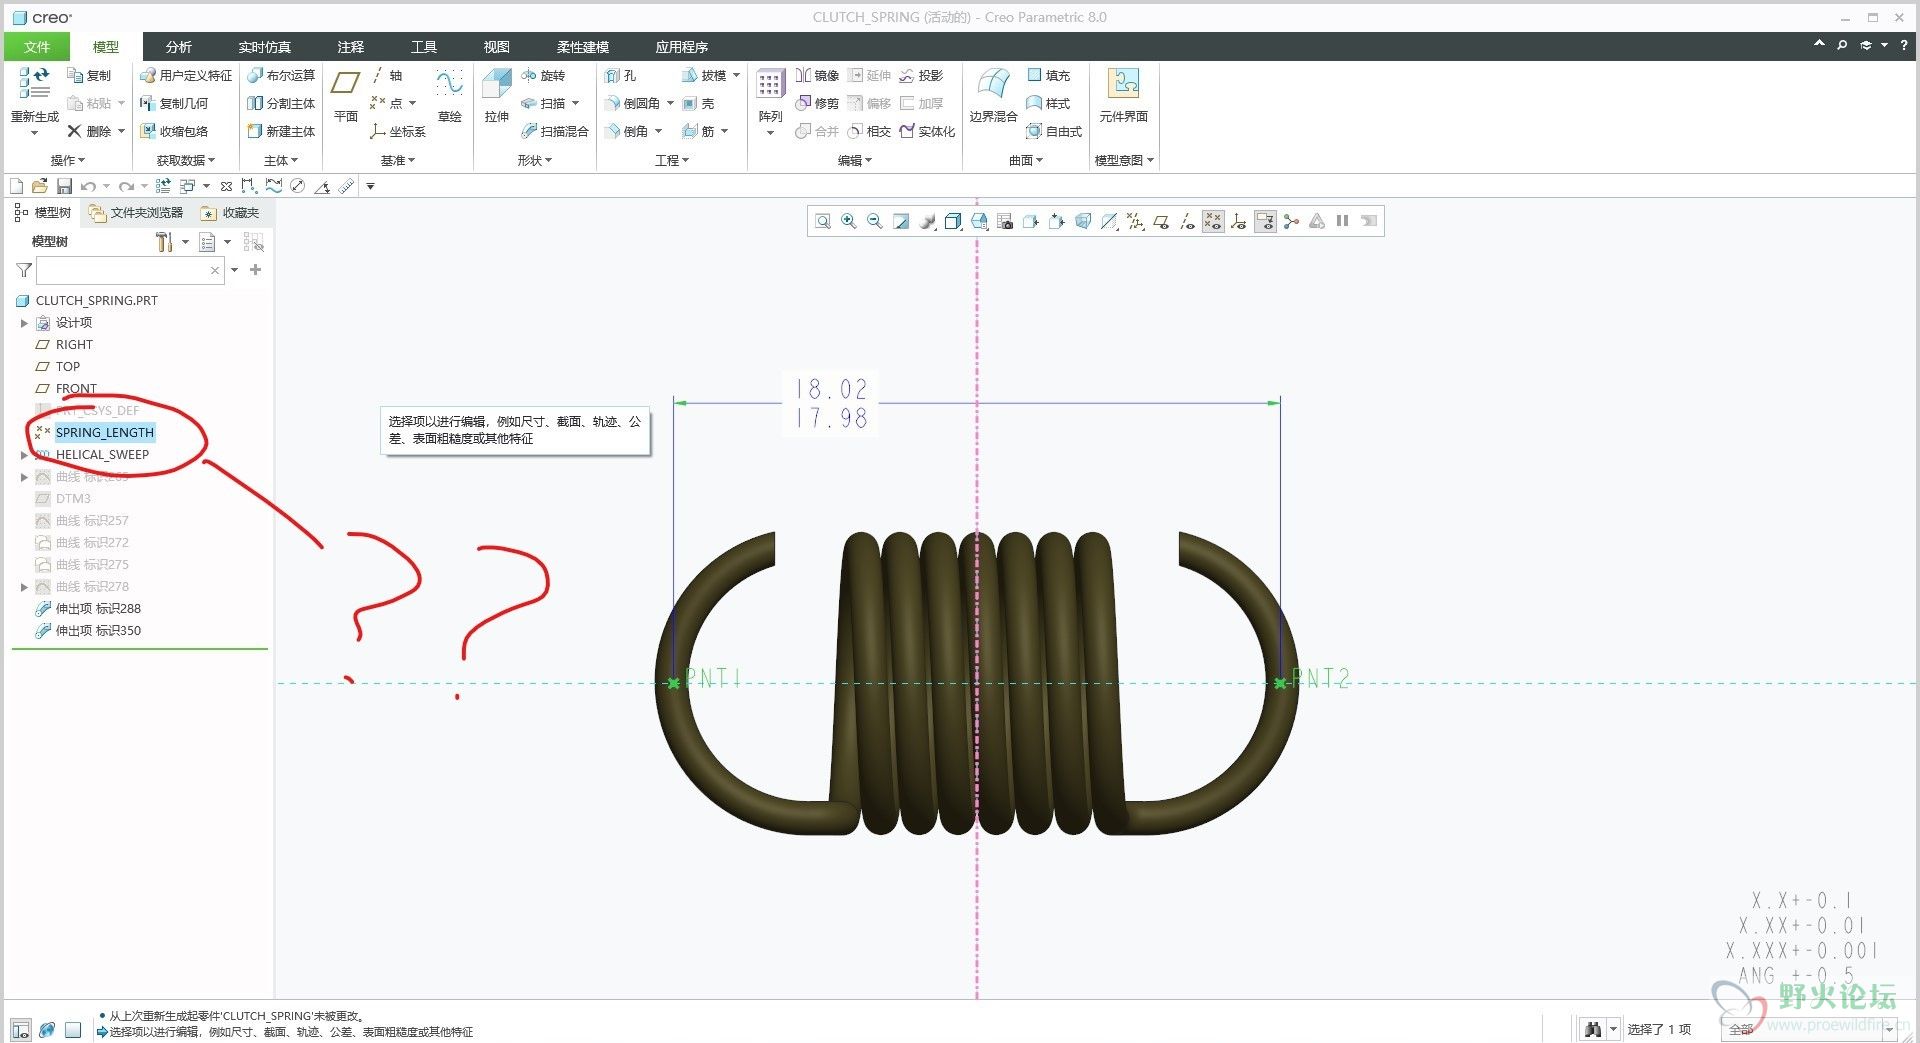Image resolution: width=1920 pixels, height=1043 pixels.
Task: Create a datum Plane (平面)
Action: click(346, 96)
